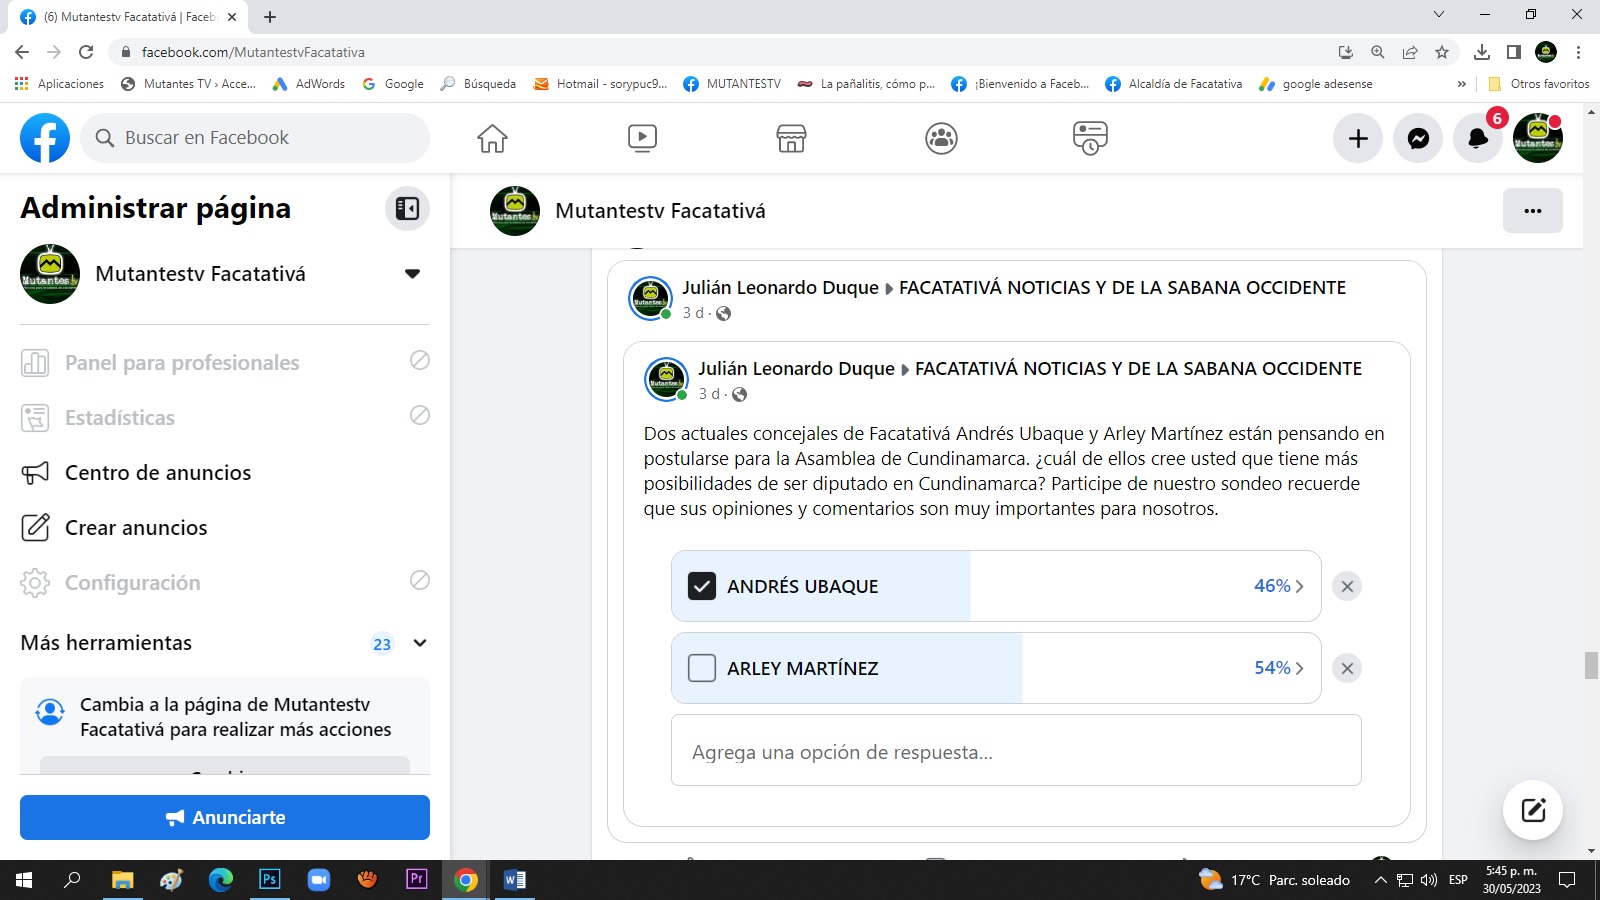The image size is (1600, 900).
Task: Open the FACATATIVÁ NOTICIAS group link in the outer post header
Action: (x=1122, y=288)
